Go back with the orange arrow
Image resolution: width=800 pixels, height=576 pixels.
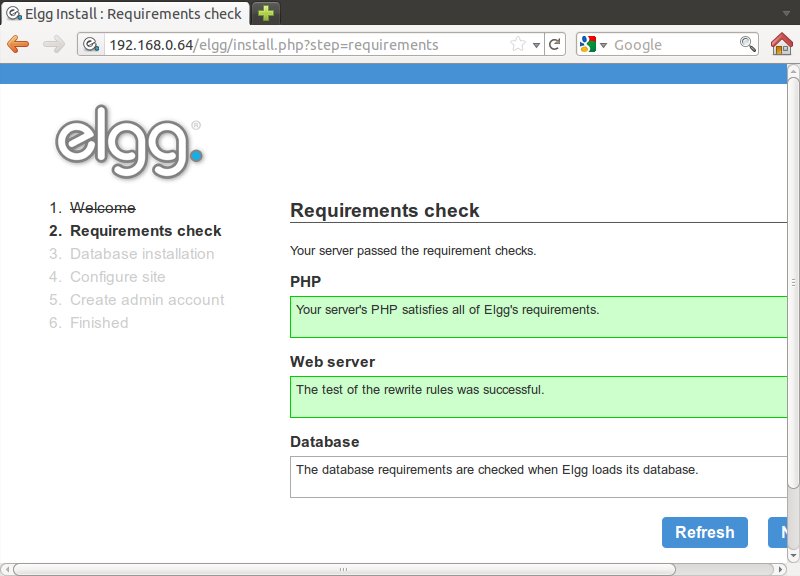[18, 44]
